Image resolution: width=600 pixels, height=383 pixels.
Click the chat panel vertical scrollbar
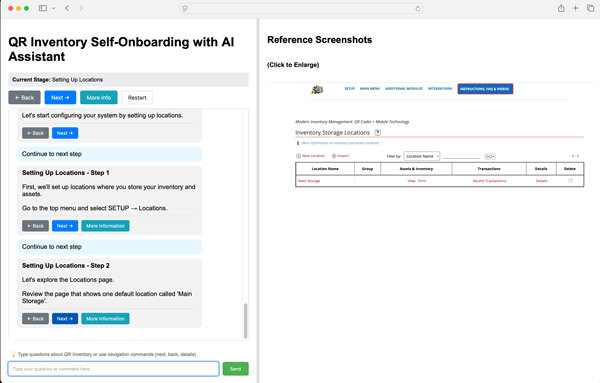pos(245,321)
